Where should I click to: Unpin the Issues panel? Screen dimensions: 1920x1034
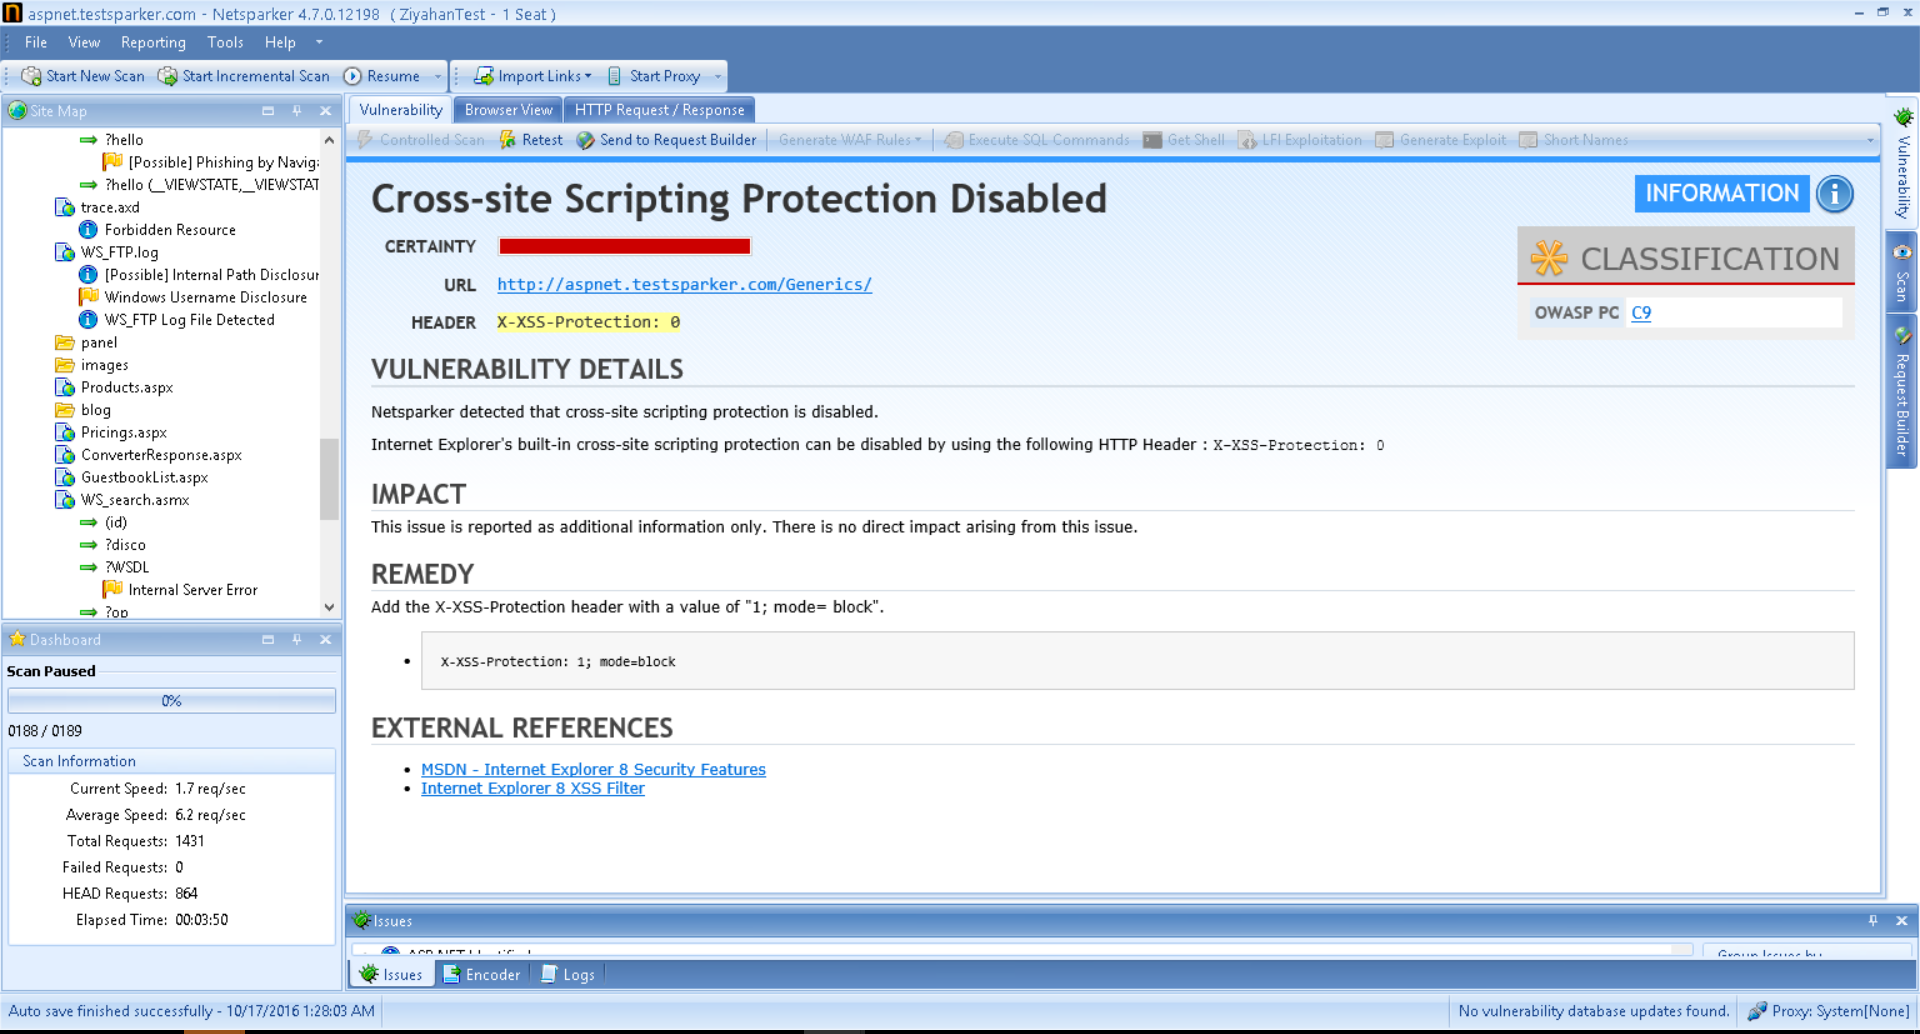coord(1872,920)
